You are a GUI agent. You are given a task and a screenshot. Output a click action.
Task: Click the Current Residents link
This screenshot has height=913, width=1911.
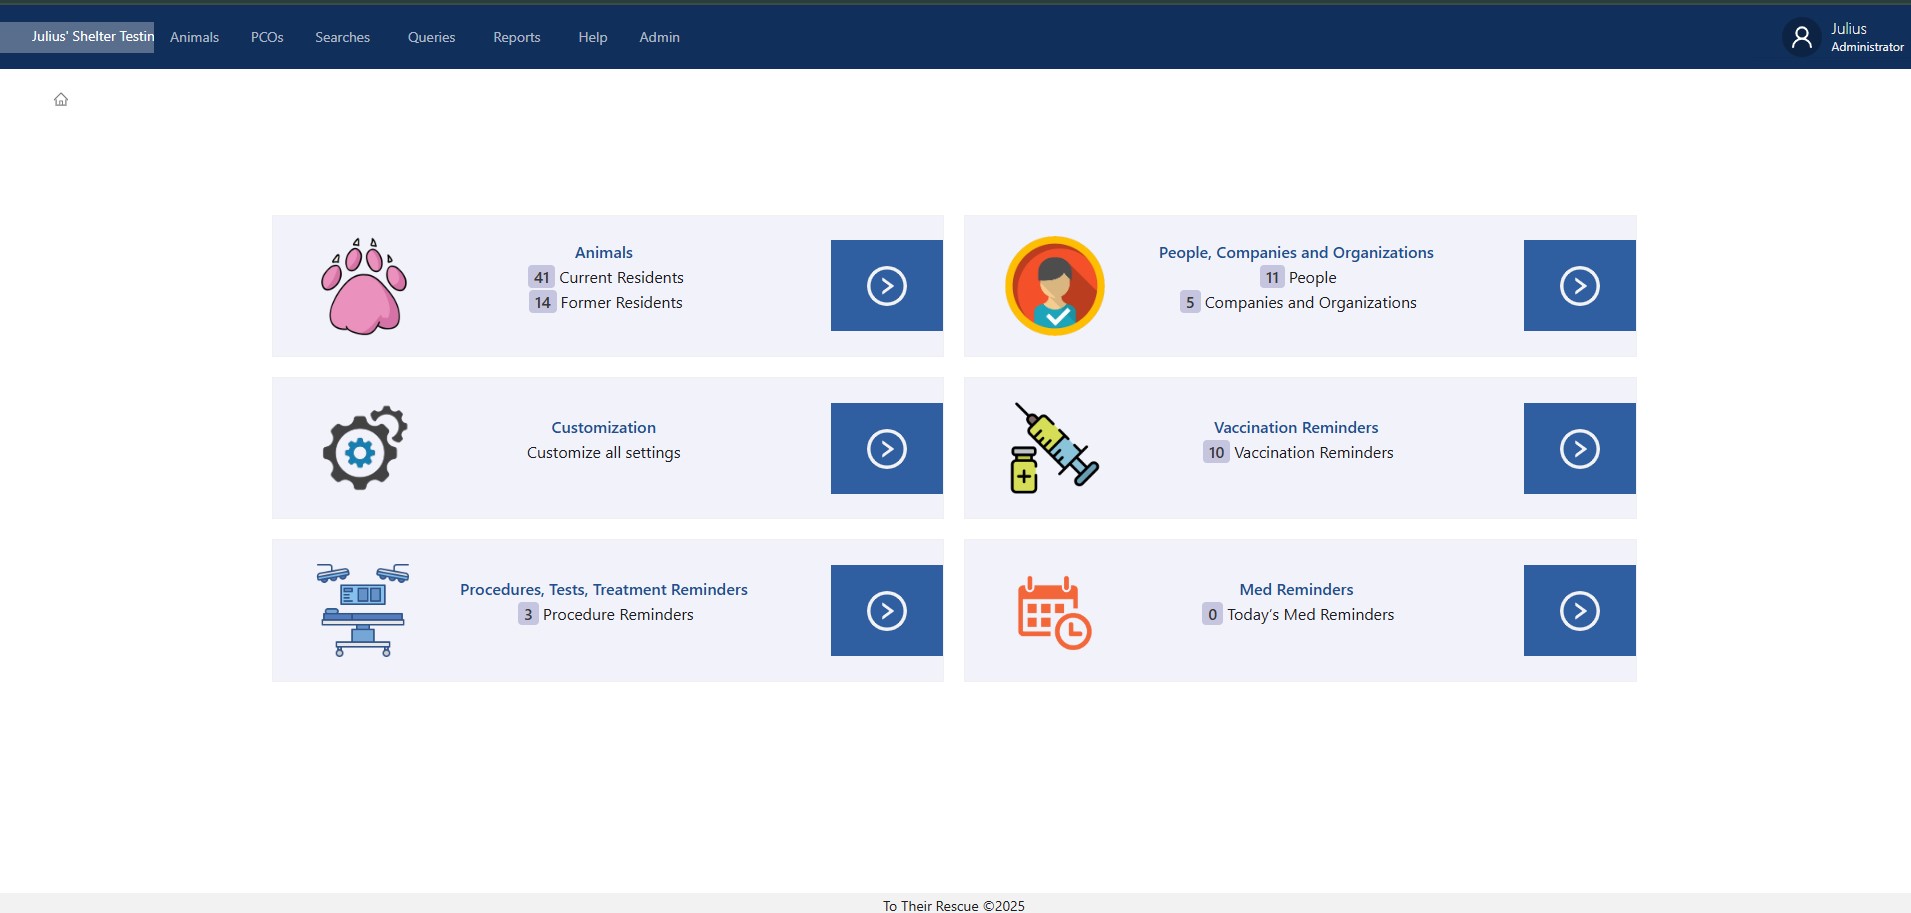pyautogui.click(x=621, y=278)
